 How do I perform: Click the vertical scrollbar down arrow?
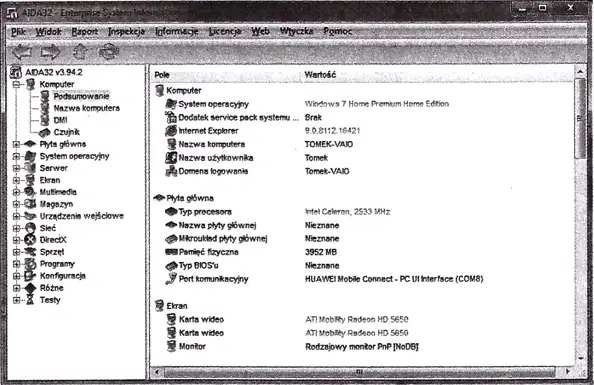[580, 358]
